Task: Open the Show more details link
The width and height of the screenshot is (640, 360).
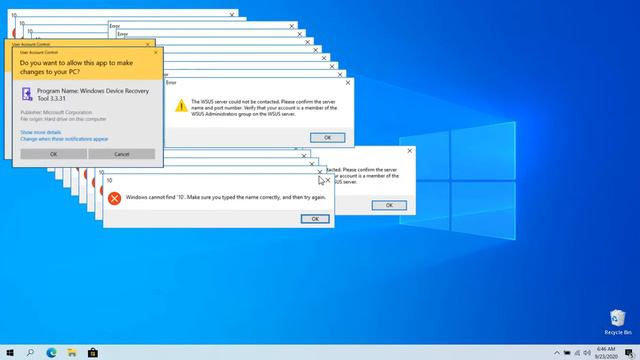Action: tap(40, 132)
